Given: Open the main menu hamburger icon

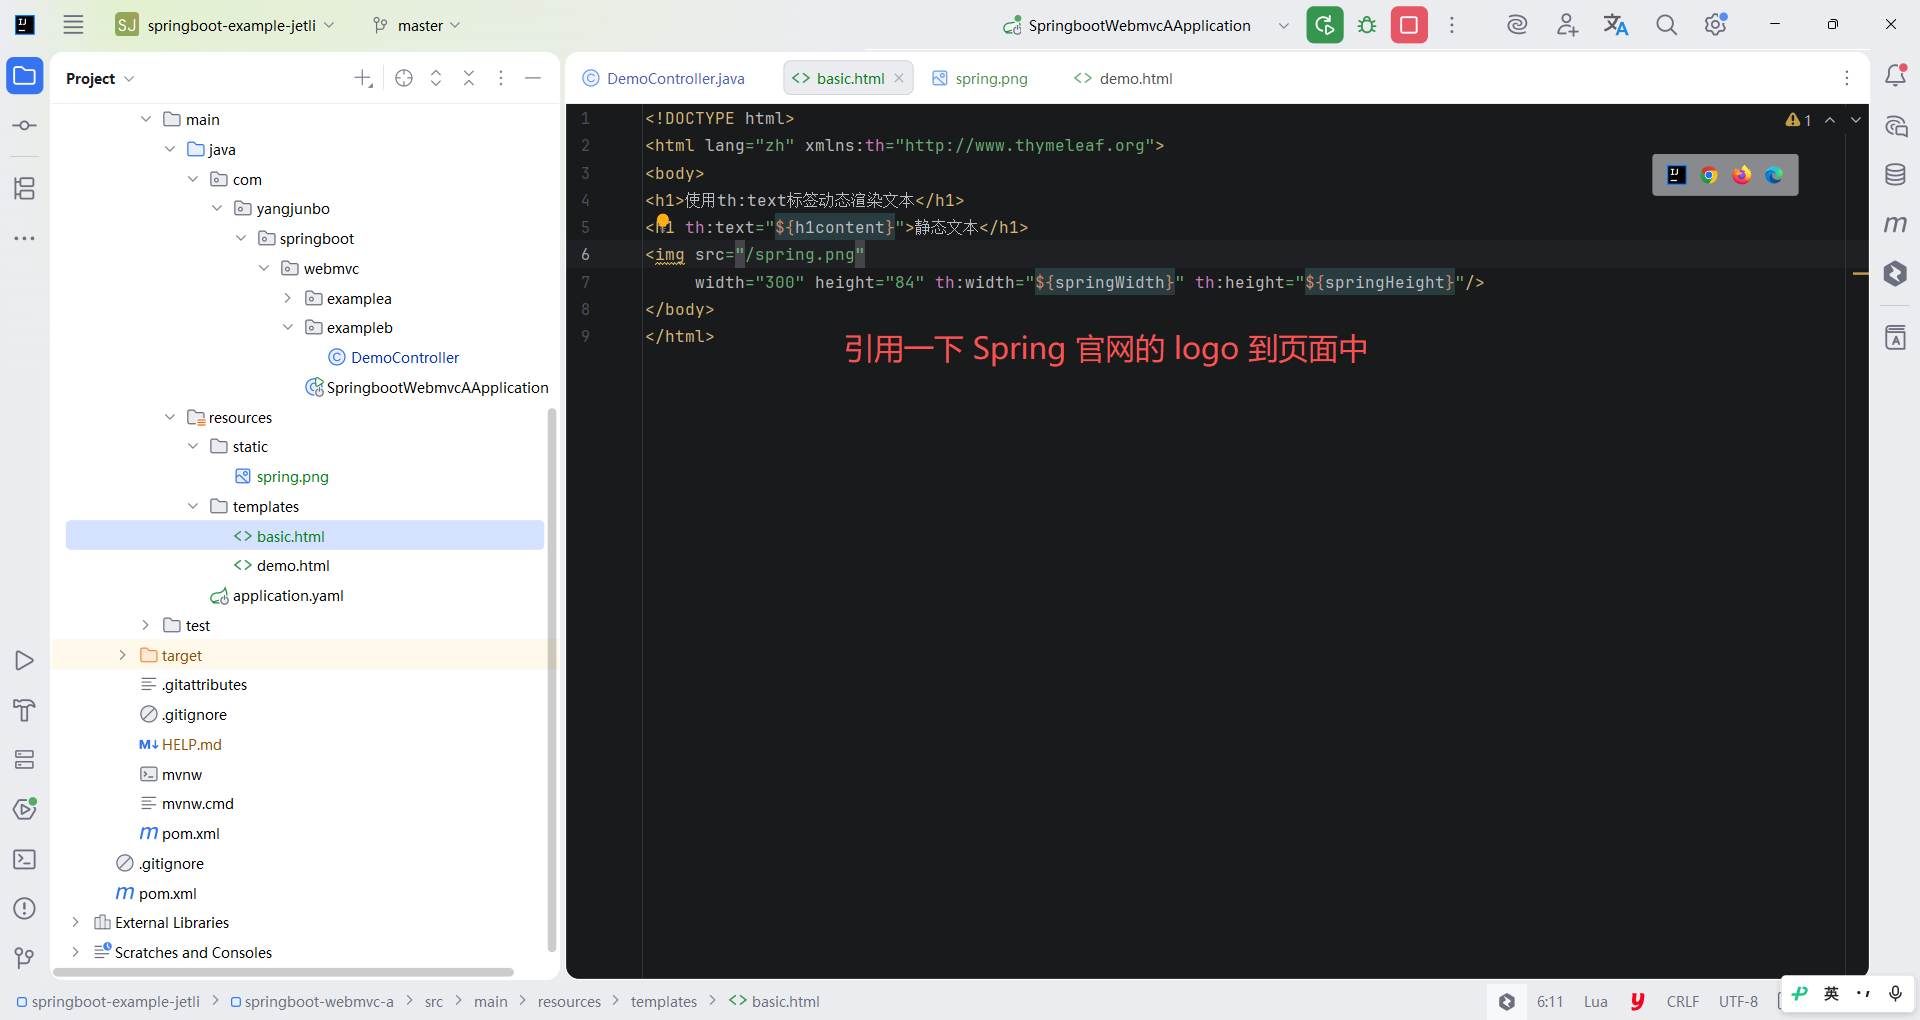Looking at the screenshot, I should click(73, 25).
